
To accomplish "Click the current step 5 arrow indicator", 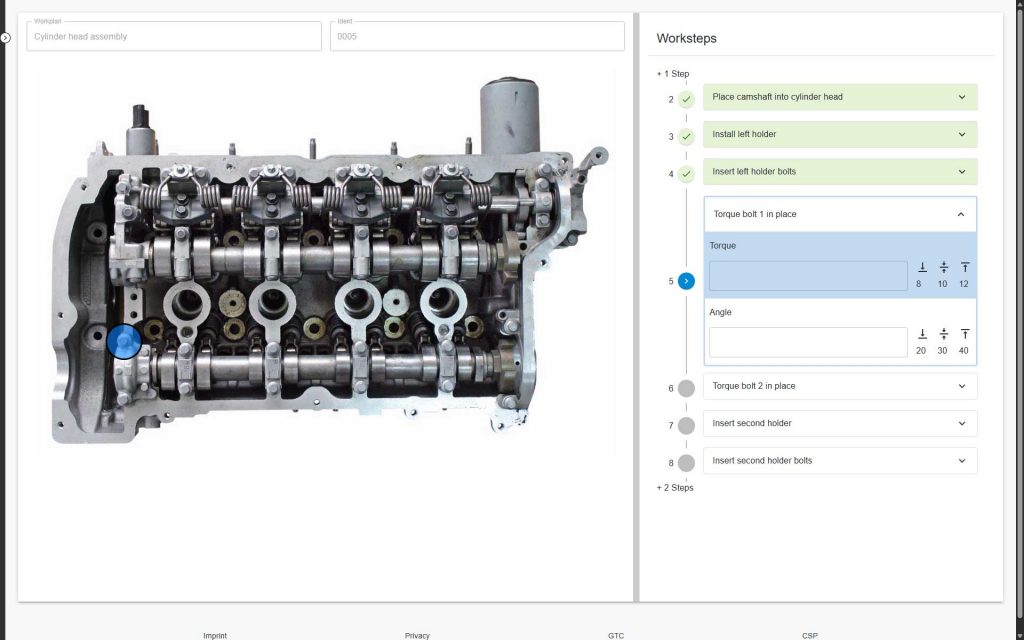I will pyautogui.click(x=686, y=281).
